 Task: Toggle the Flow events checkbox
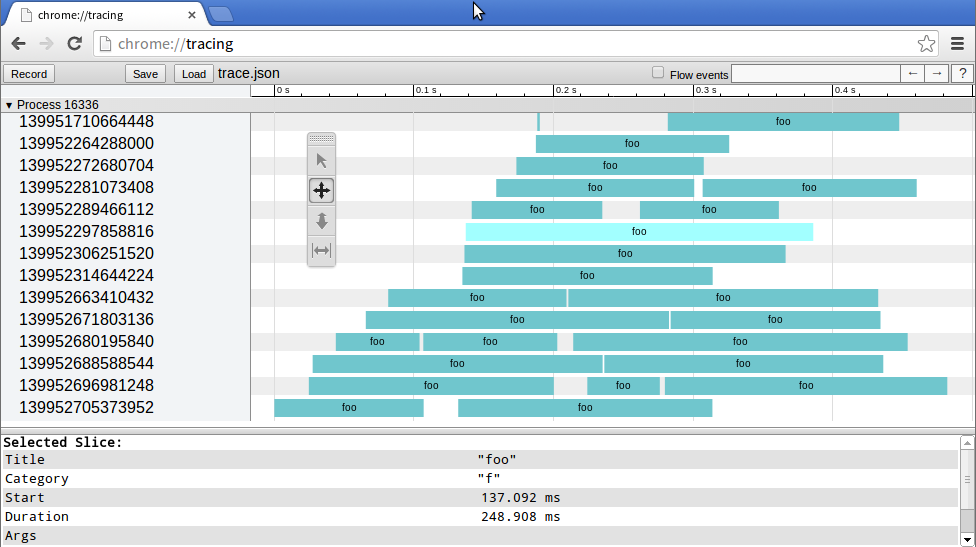coord(658,73)
